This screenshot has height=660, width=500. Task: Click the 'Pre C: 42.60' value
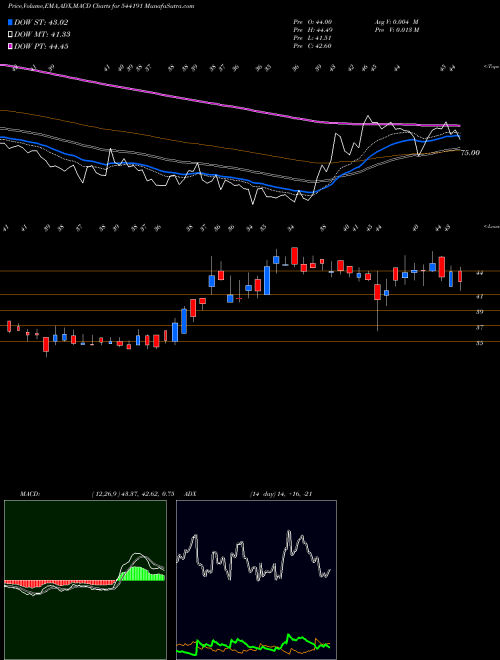[313, 46]
